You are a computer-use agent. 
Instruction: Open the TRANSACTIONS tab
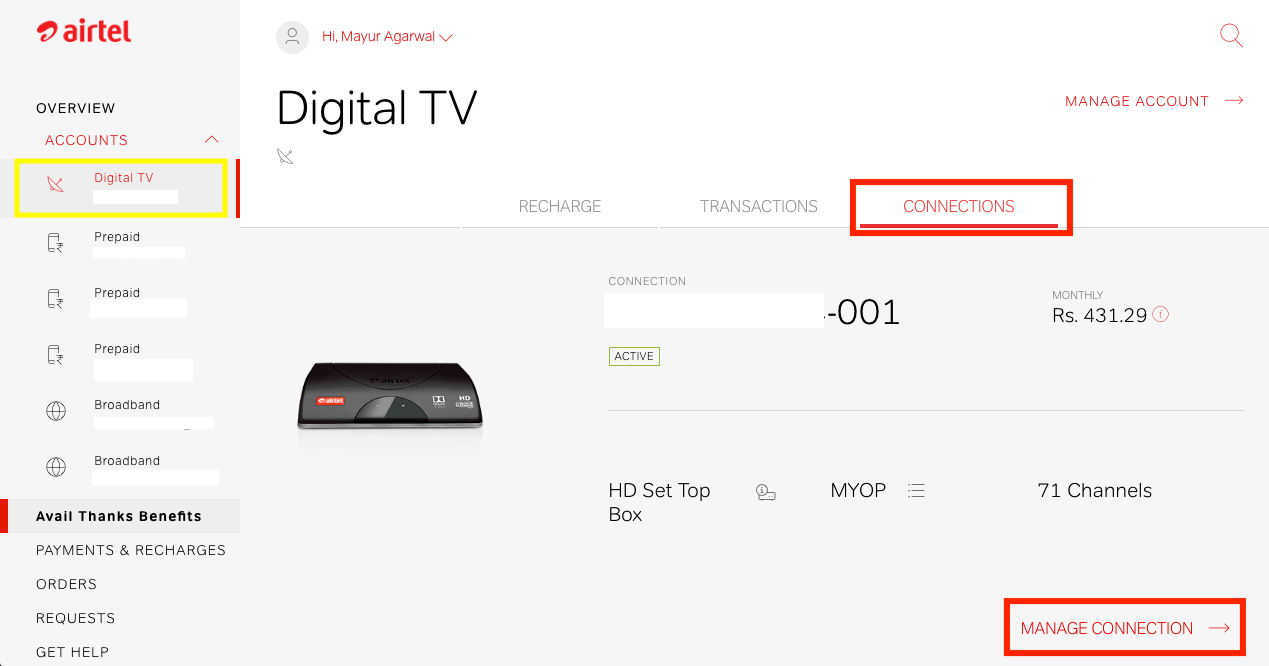pos(759,206)
